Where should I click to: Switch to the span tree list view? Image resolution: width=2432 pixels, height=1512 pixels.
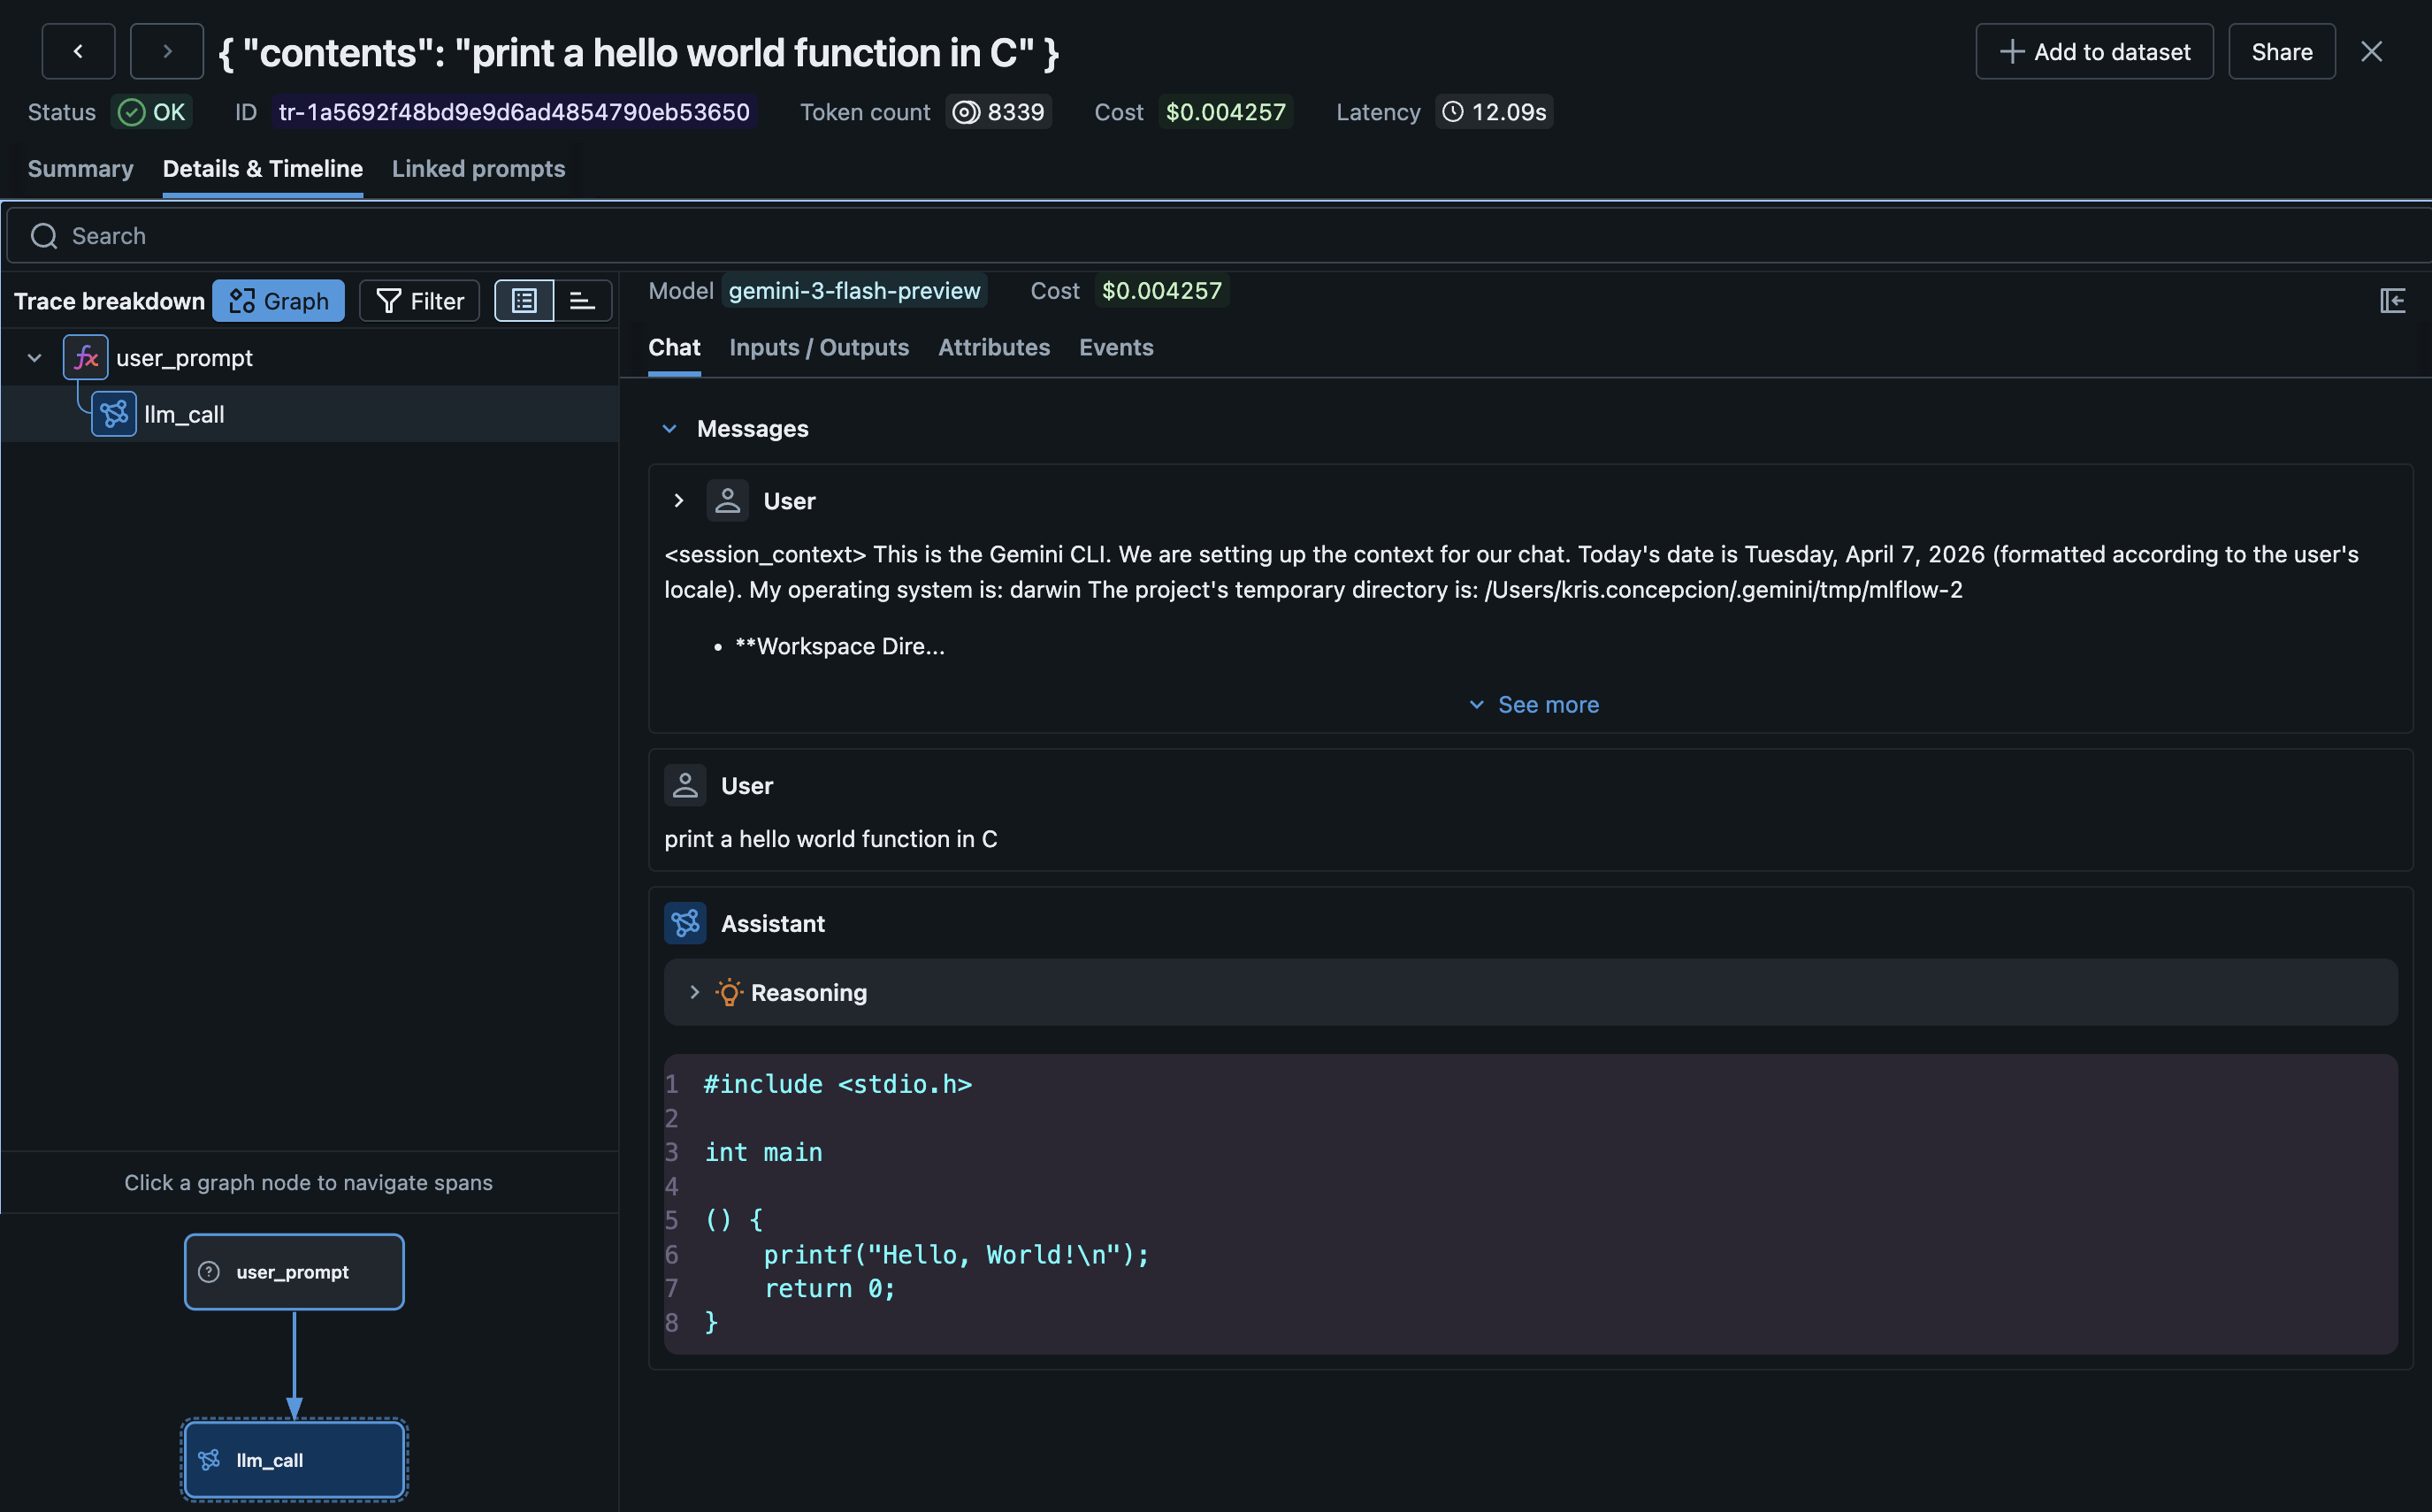click(524, 300)
